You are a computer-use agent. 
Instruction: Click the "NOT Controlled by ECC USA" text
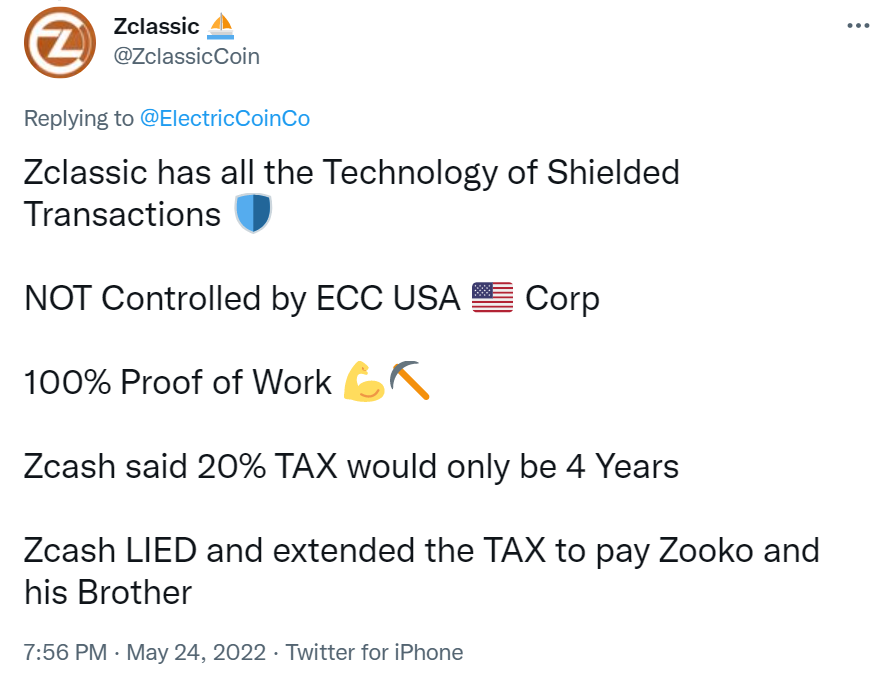click(242, 298)
